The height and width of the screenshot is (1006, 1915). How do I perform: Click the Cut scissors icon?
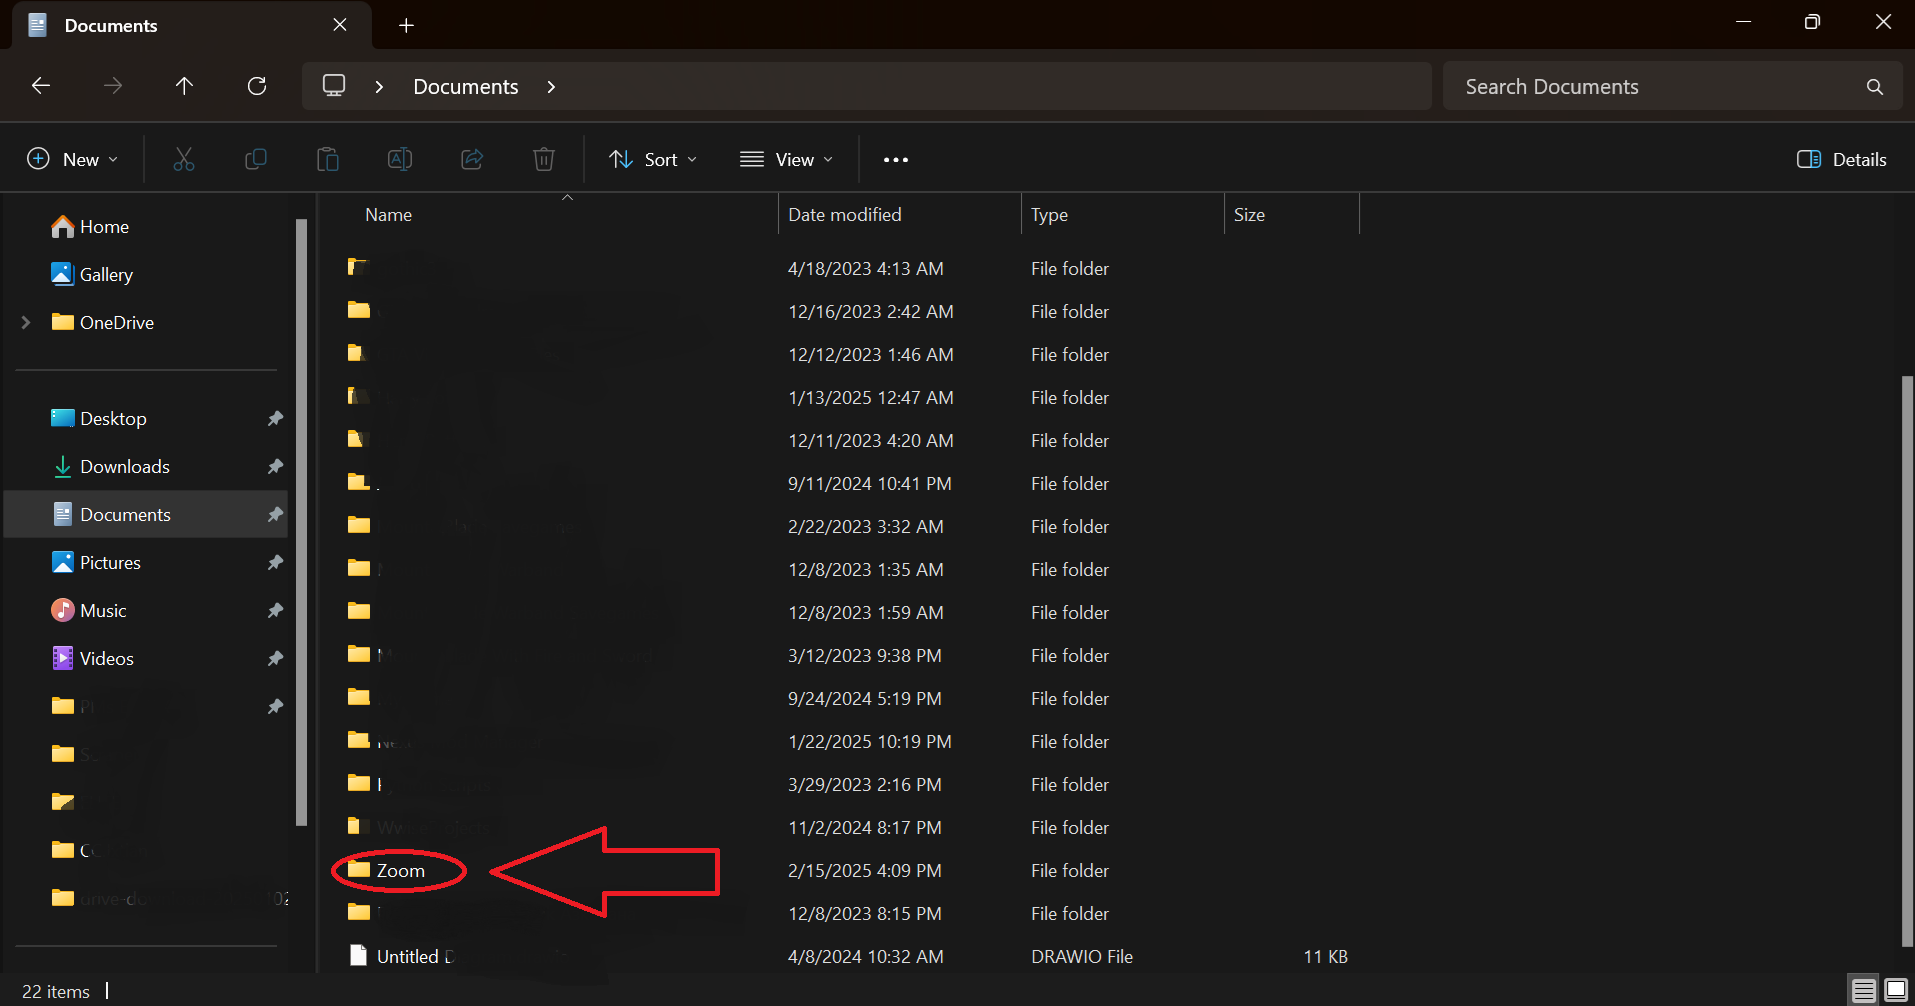pos(184,159)
